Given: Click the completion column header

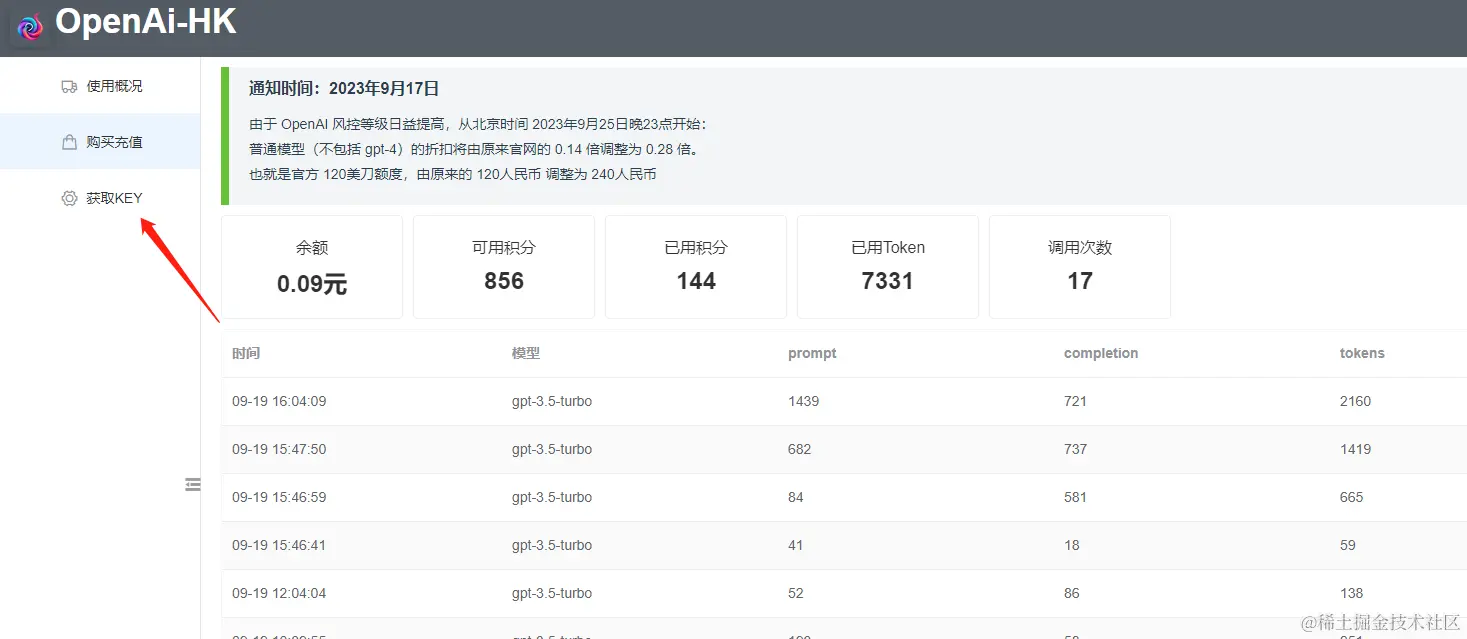Looking at the screenshot, I should tap(1101, 353).
